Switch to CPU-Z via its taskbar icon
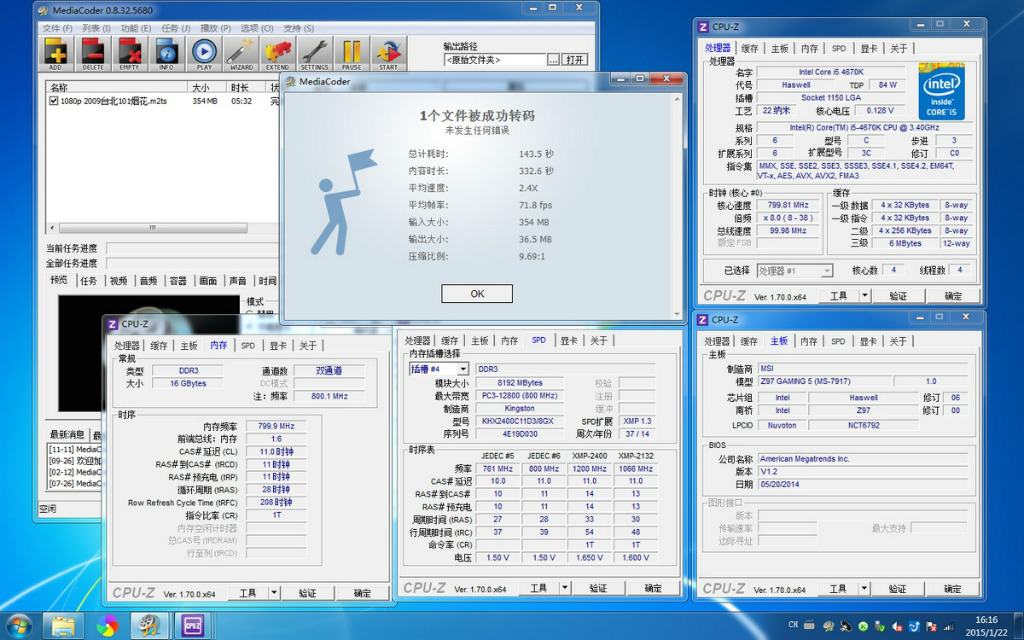 pos(193,626)
